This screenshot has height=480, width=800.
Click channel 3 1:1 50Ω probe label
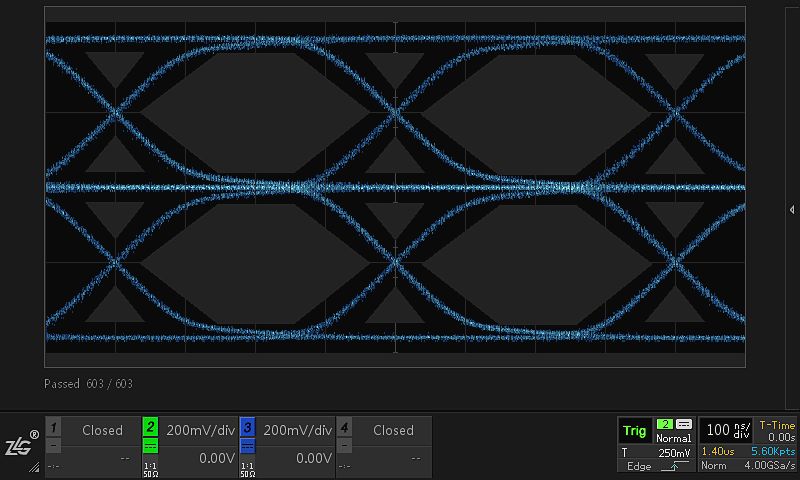point(247,470)
